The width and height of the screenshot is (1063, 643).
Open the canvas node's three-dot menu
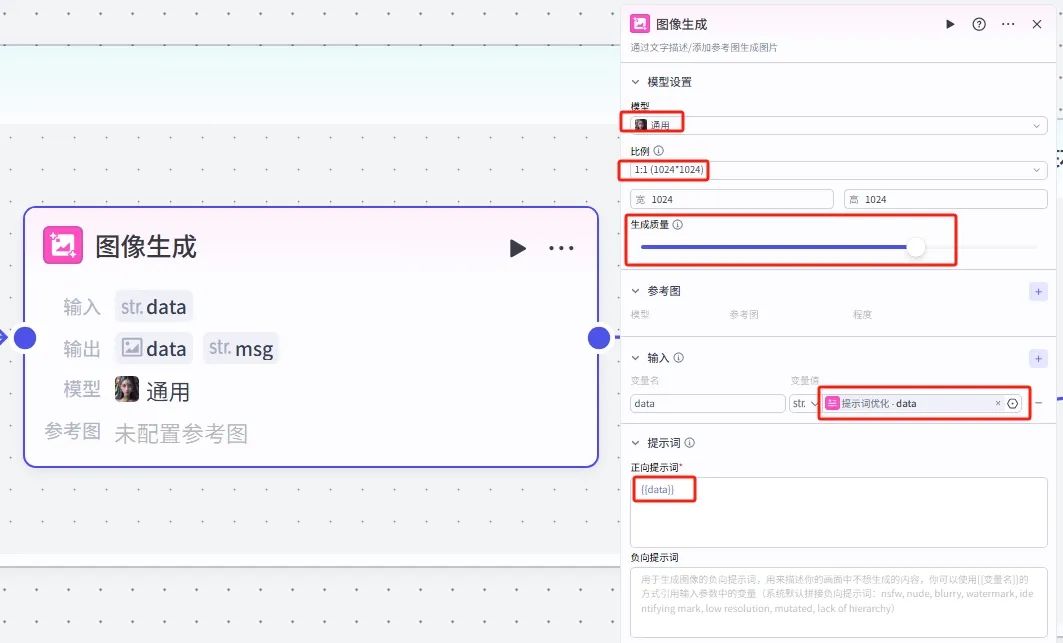[x=561, y=248]
